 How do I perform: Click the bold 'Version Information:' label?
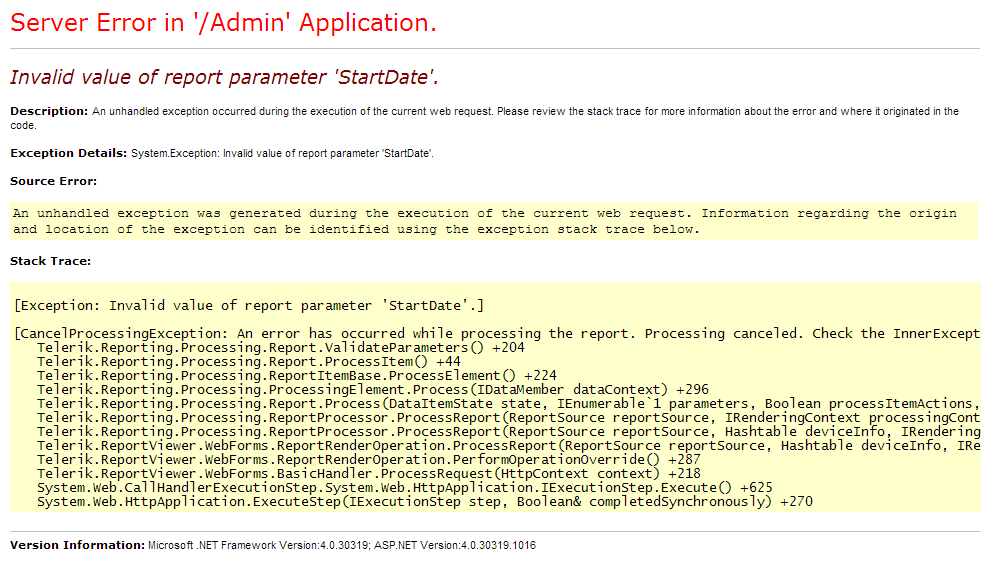[x=77, y=545]
